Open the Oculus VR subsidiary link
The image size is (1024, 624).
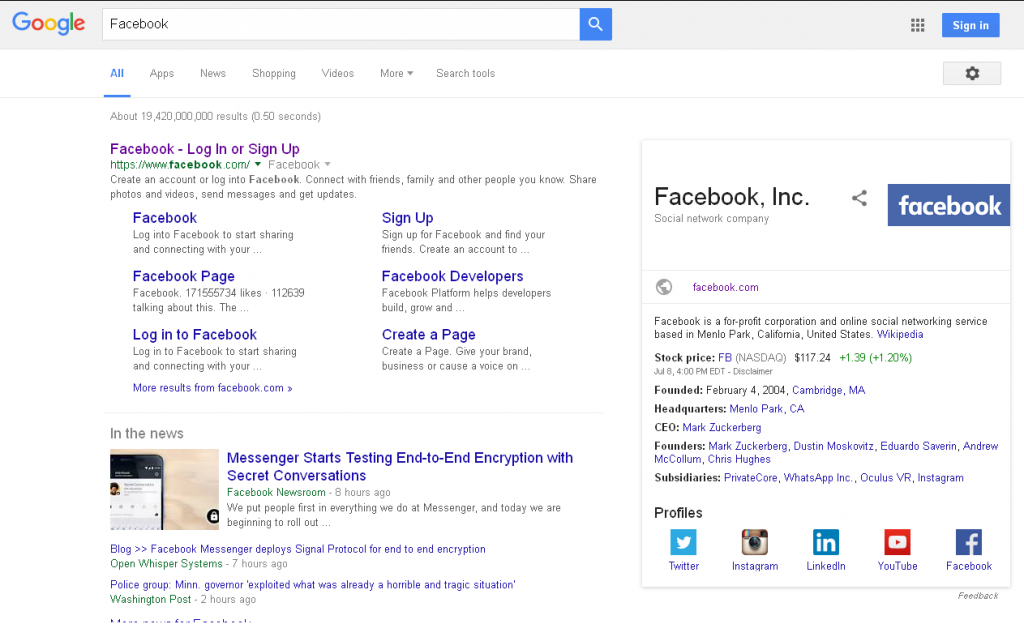tap(886, 478)
